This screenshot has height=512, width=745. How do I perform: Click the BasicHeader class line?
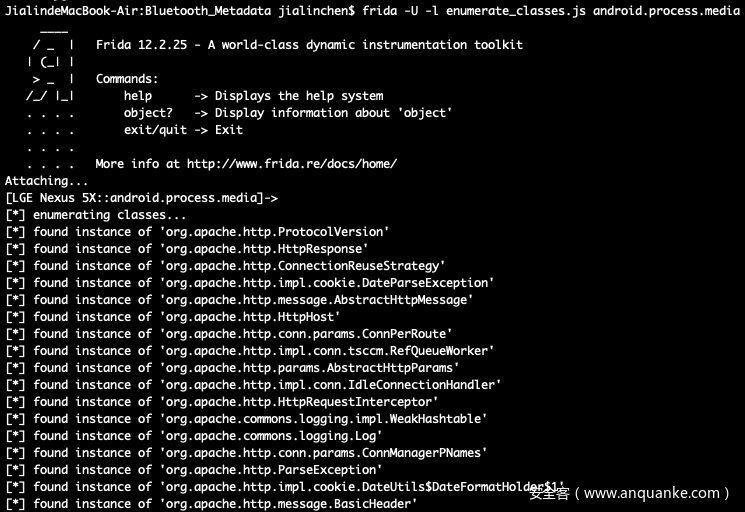click(213, 504)
